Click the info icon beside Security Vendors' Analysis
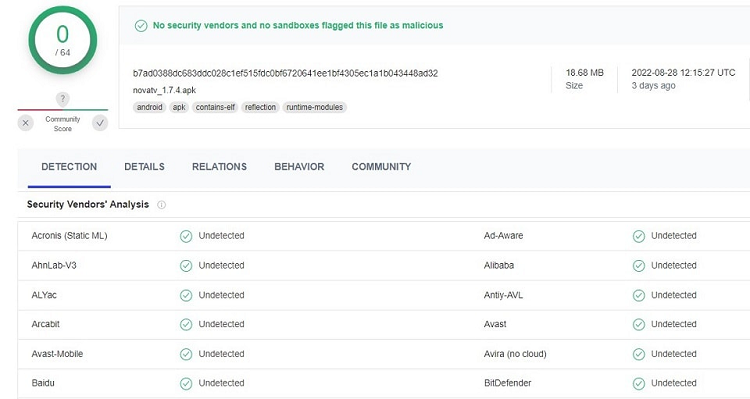Image resolution: width=750 pixels, height=399 pixels. [162, 205]
